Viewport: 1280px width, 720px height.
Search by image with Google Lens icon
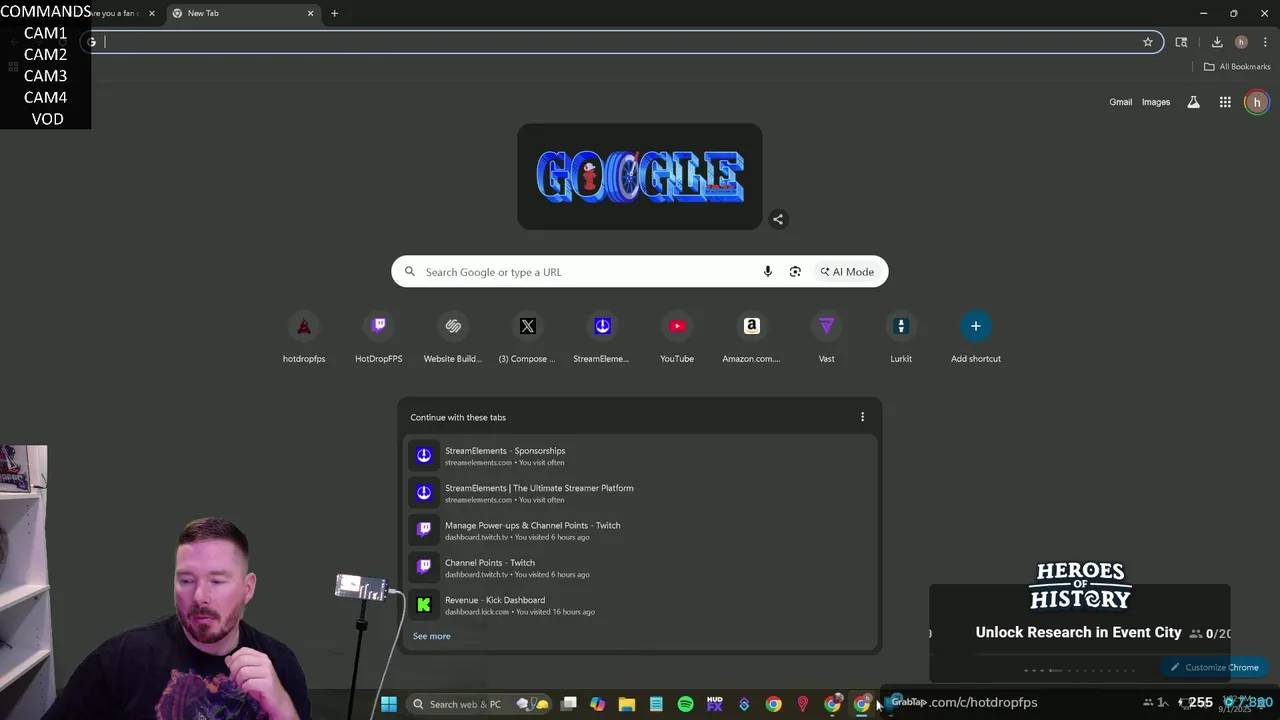(x=795, y=272)
